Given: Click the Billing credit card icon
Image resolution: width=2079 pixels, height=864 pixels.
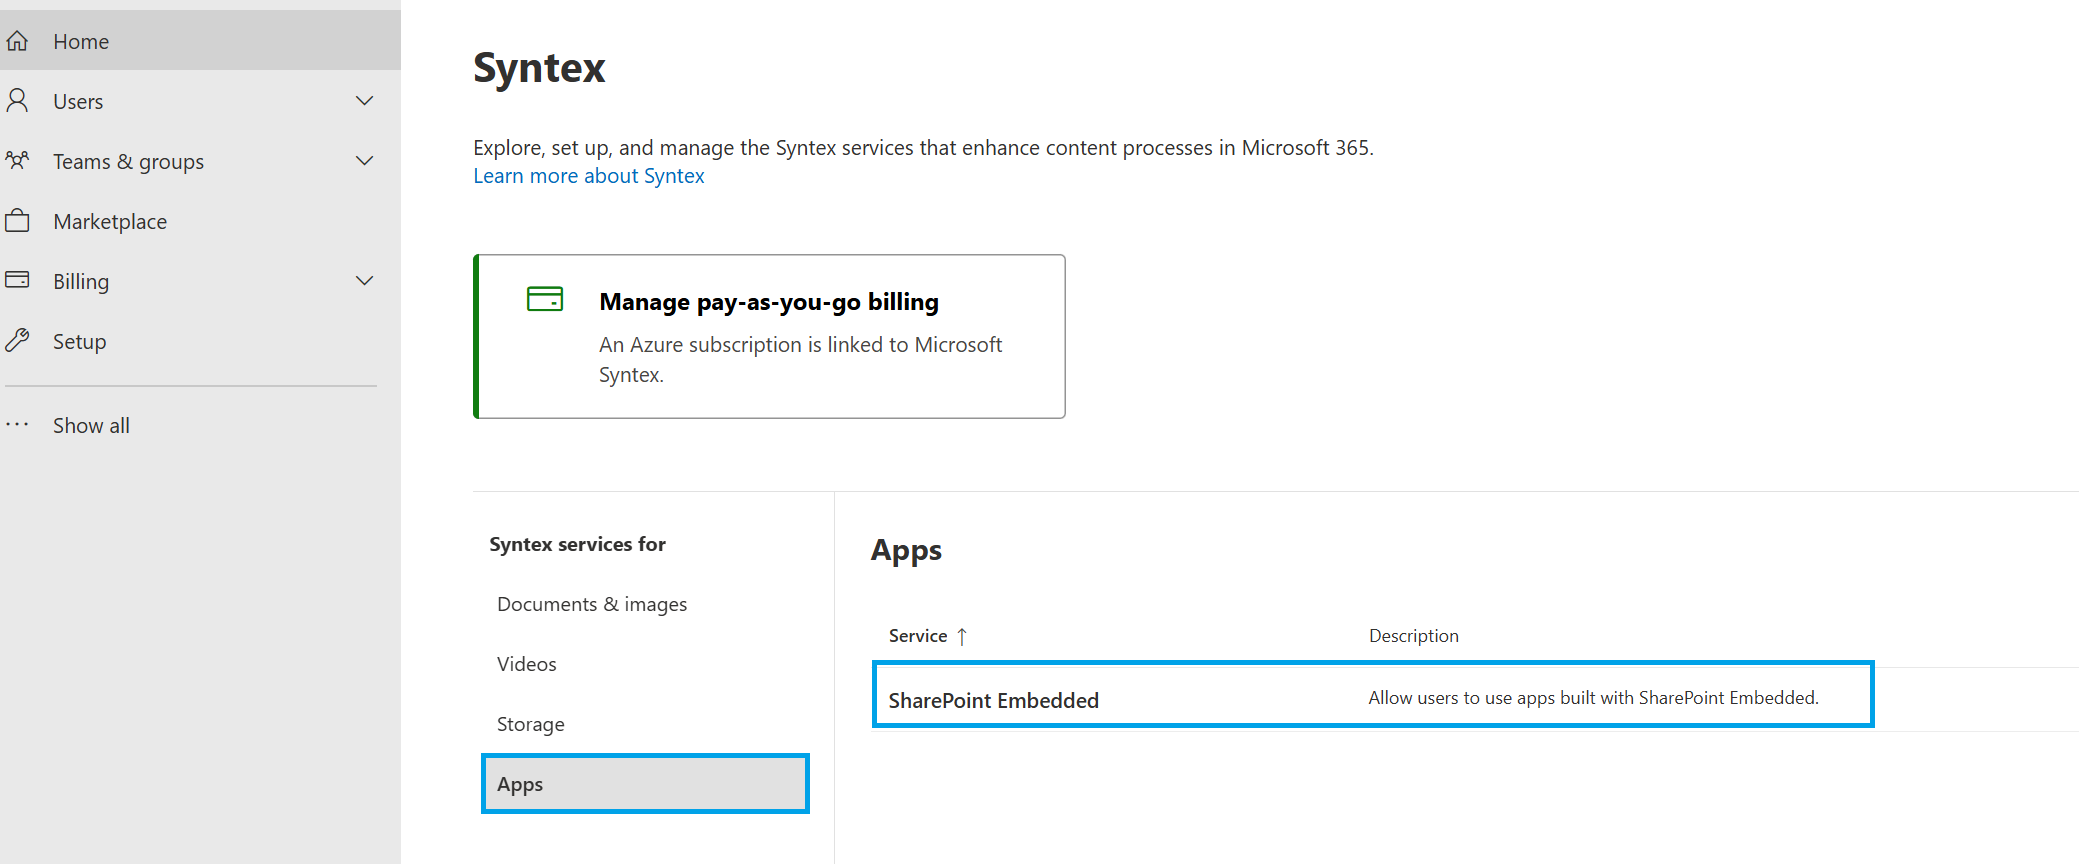Looking at the screenshot, I should [x=17, y=280].
